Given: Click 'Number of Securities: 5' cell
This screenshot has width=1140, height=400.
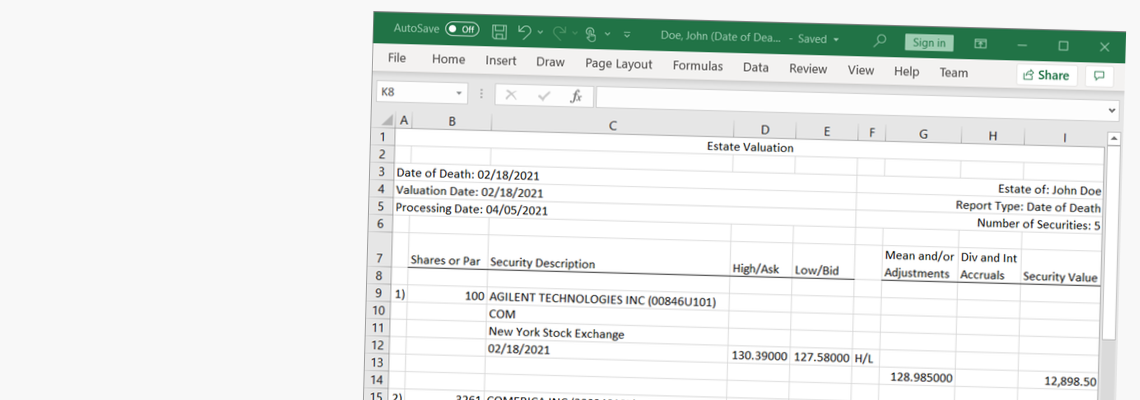Looking at the screenshot, I should pos(1038,224).
